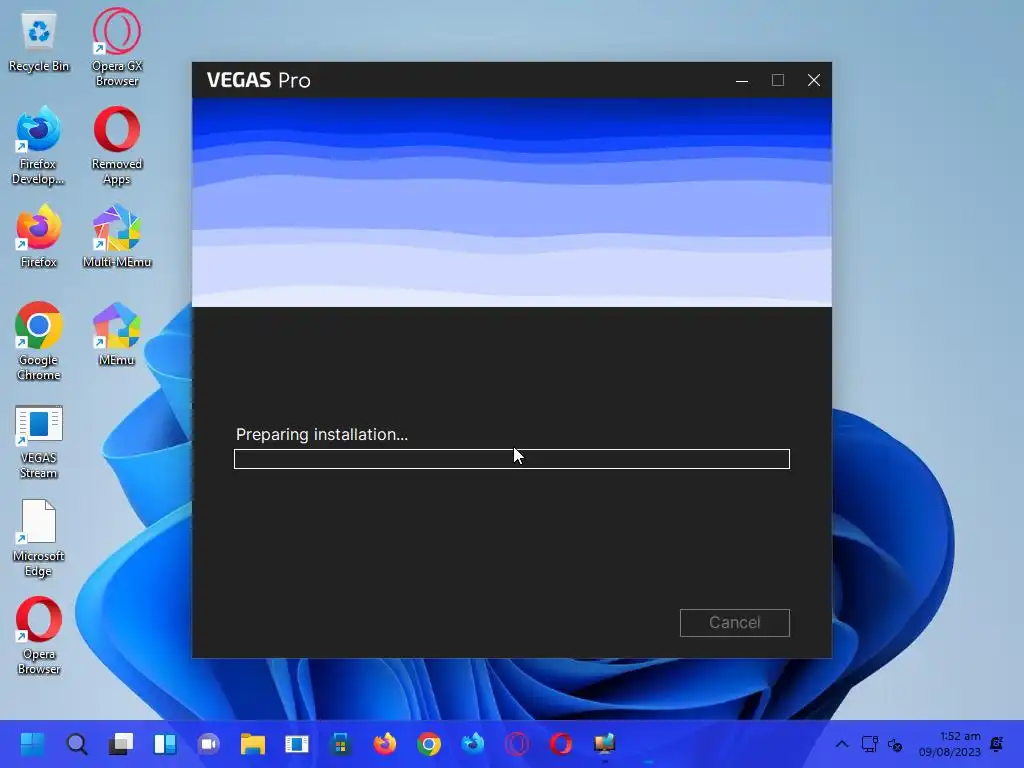Screen dimensions: 1024x768
Task: Select the Opera Browser desktop shortcut
Action: click(39, 636)
